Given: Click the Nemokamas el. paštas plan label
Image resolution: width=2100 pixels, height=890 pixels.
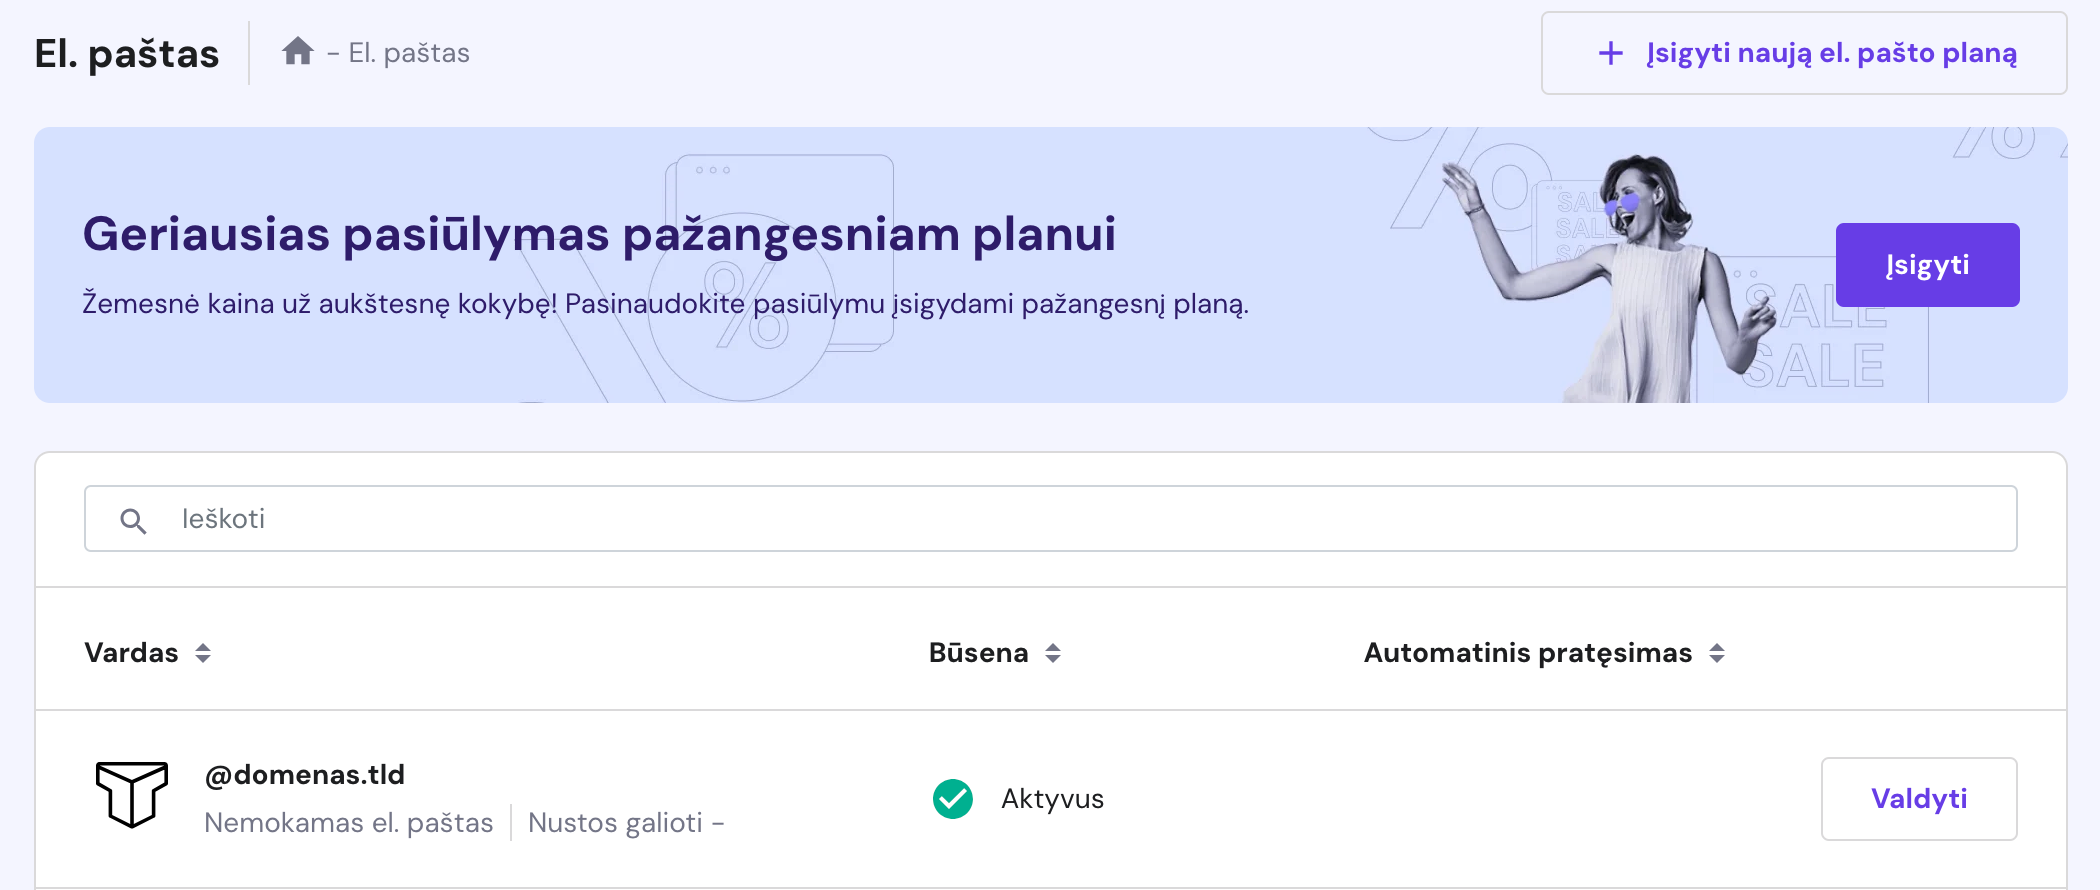Looking at the screenshot, I should coord(348,823).
